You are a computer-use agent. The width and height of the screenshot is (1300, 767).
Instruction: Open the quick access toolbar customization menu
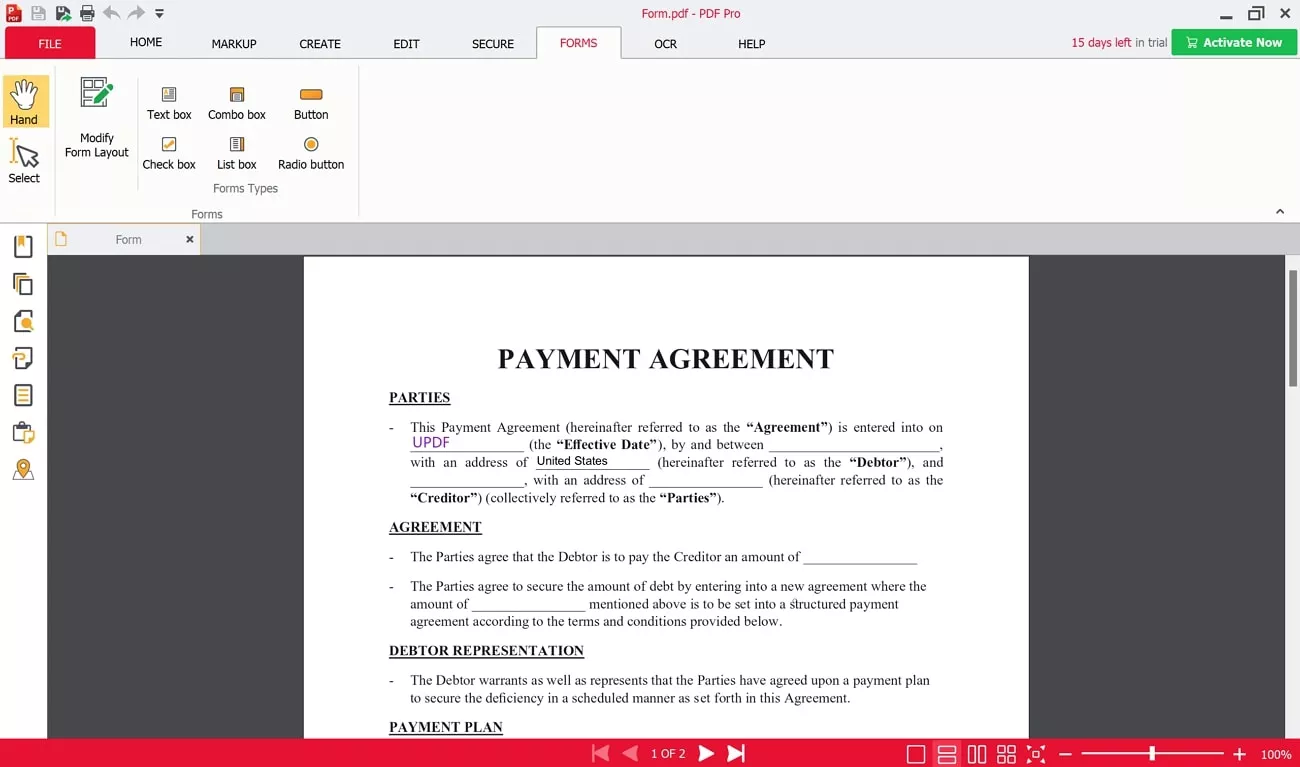160,13
